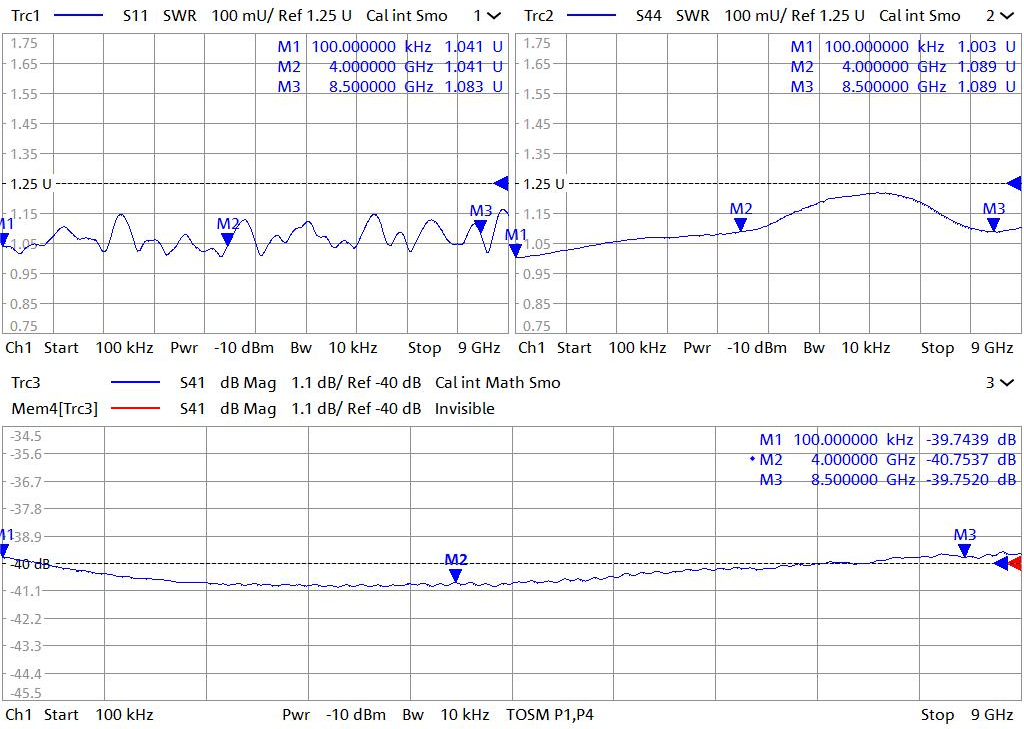The image size is (1024, 729).
Task: Select marker M3 on the S41 trace
Action: point(964,548)
